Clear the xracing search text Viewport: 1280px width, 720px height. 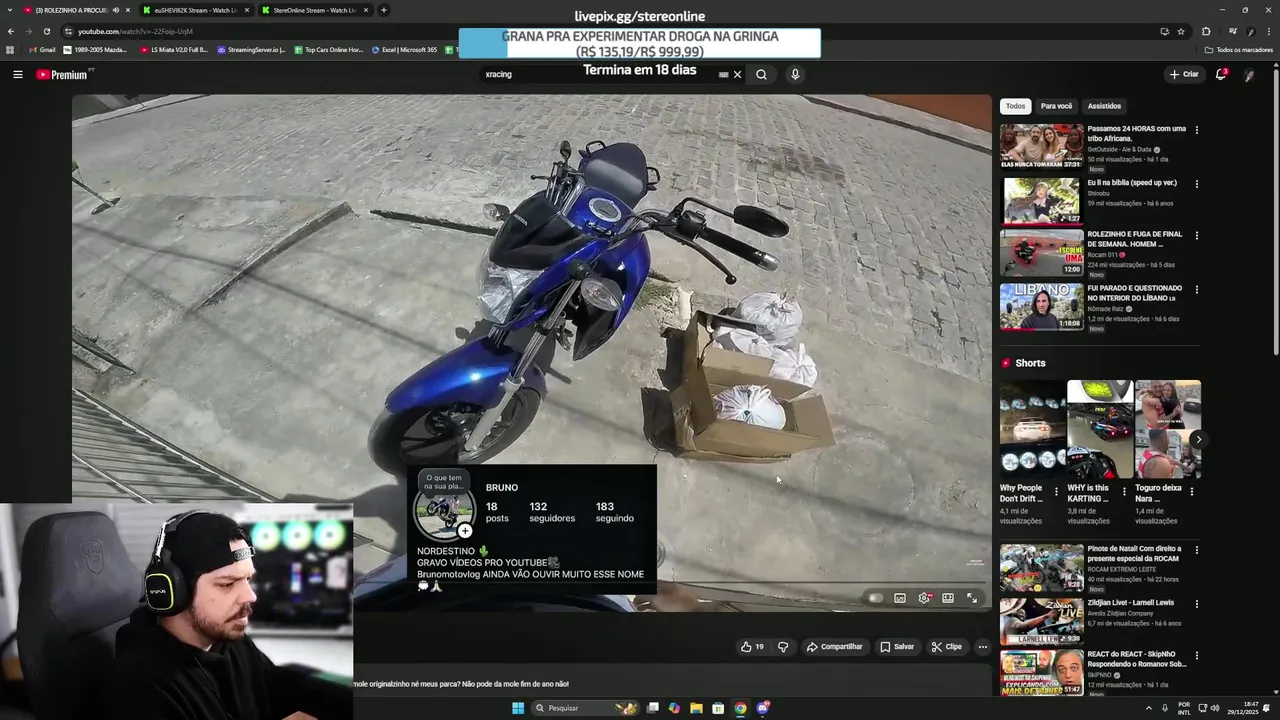[738, 74]
